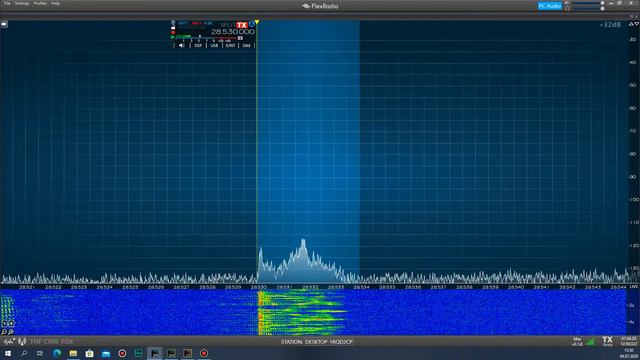Viewport: 640px width, 360px height.
Task: Open Microsoft Store from taskbar
Action: pyautogui.click(x=89, y=353)
